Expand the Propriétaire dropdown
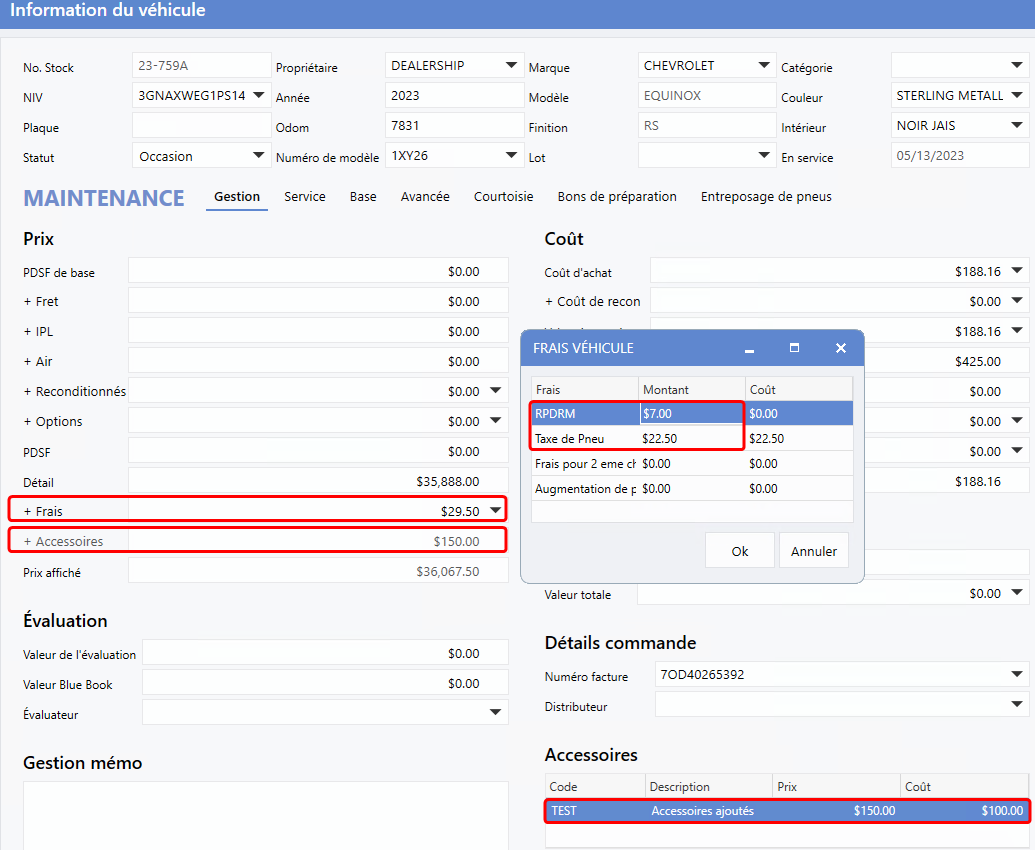This screenshot has width=1035, height=850. tap(511, 66)
